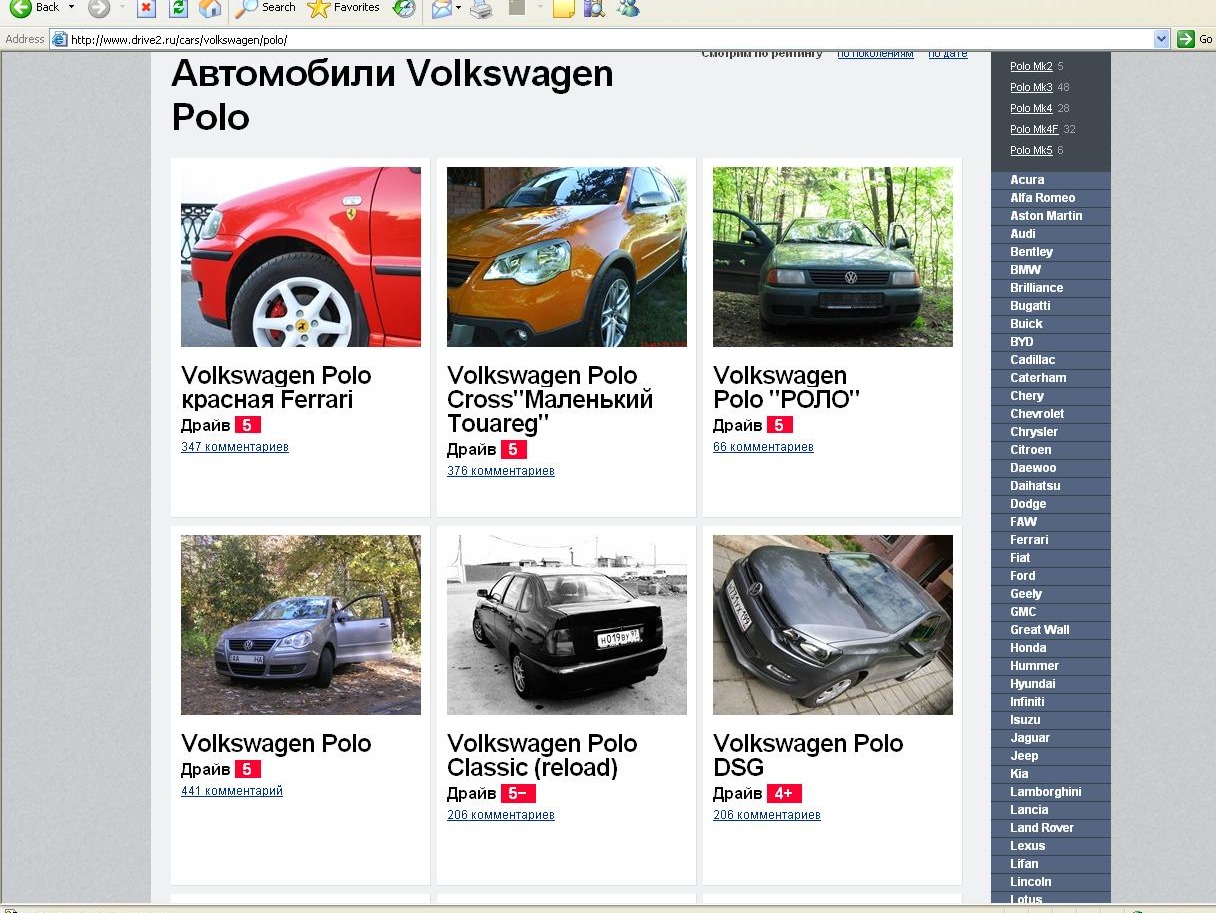Open the 441 комментарий link
Screen dimensions: 1216x913
(x=232, y=791)
